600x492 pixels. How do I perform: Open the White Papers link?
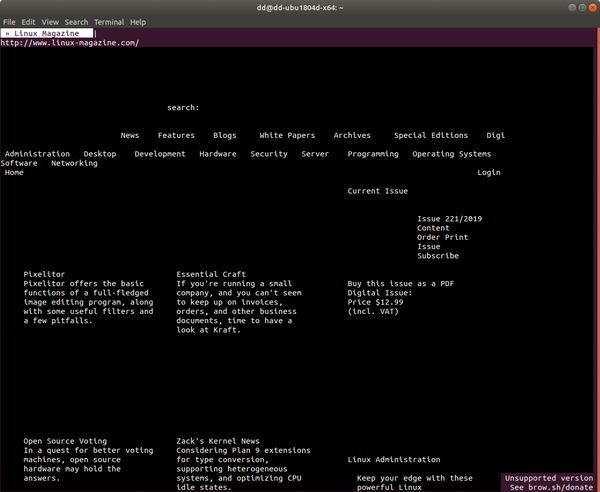click(x=287, y=135)
